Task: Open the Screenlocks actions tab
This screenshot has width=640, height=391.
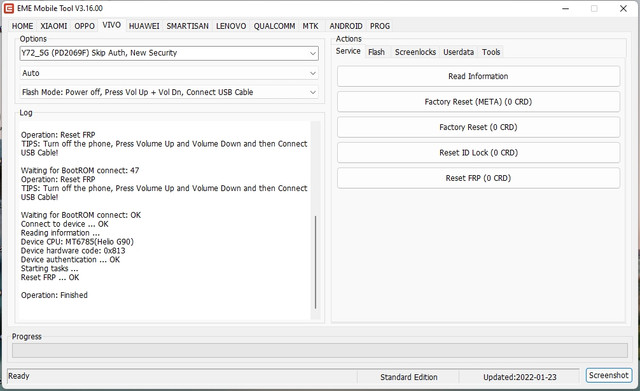Action: pos(415,52)
